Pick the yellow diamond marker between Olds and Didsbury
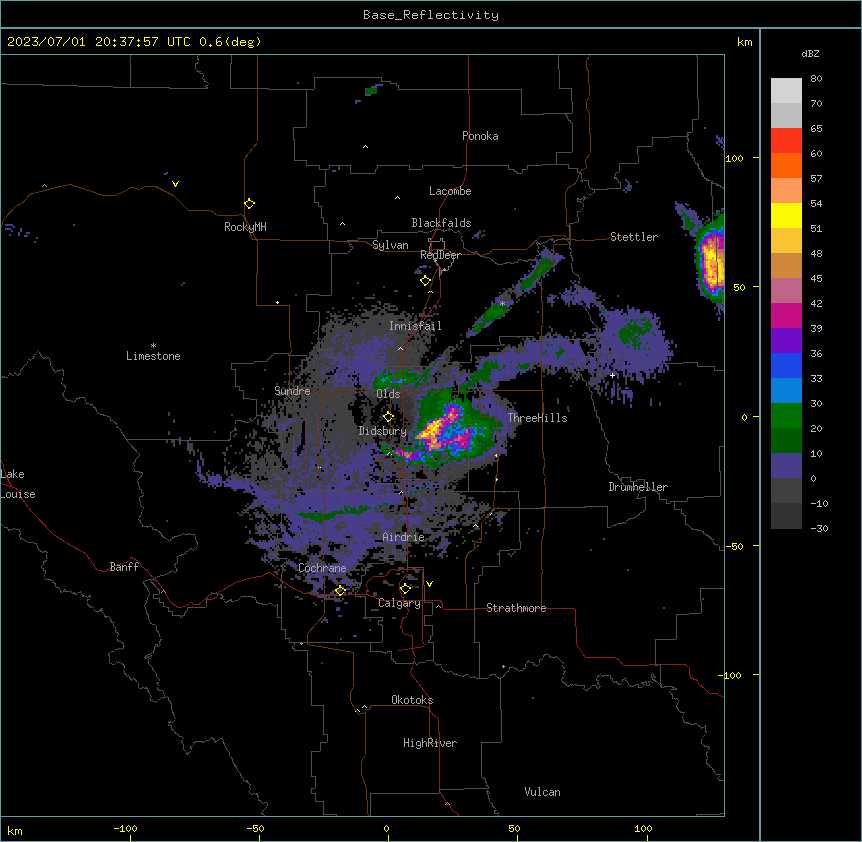This screenshot has height=842, width=862. (388, 417)
